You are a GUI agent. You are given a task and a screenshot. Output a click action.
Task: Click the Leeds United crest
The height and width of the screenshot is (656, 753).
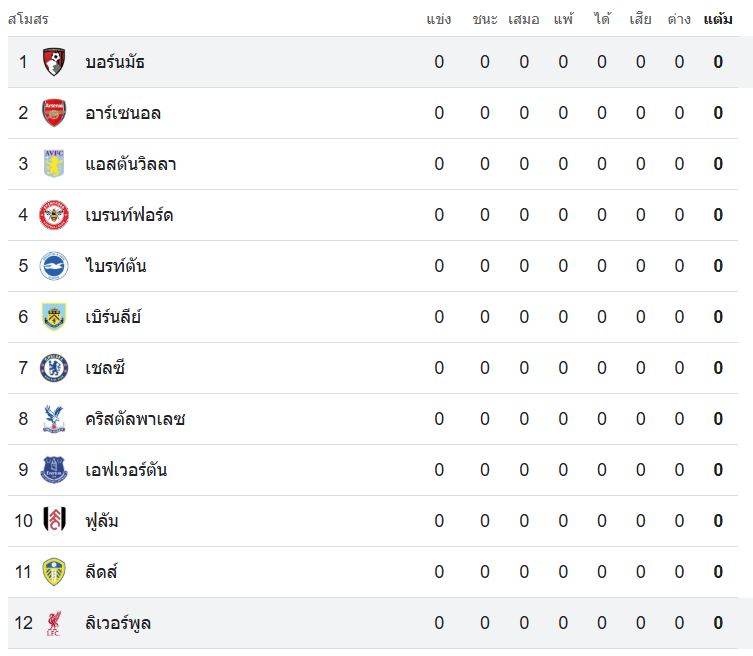54,571
